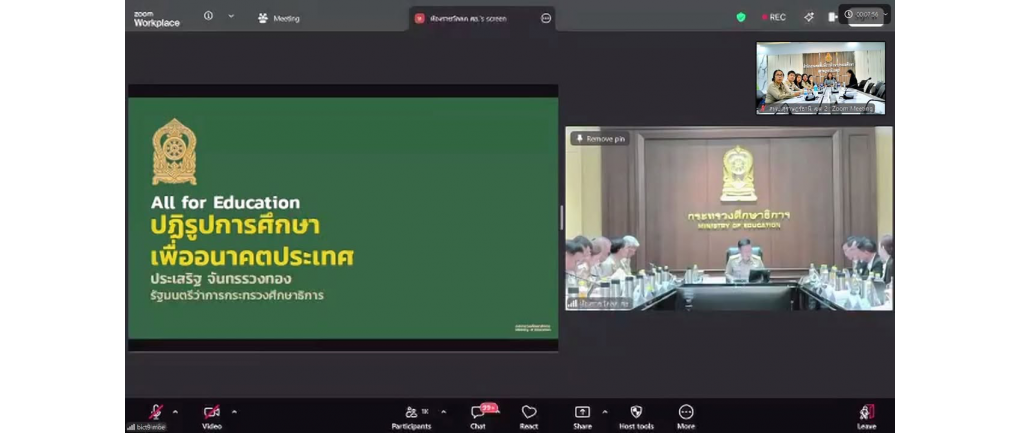Leave the meeting
1020x433 pixels.
point(866,412)
